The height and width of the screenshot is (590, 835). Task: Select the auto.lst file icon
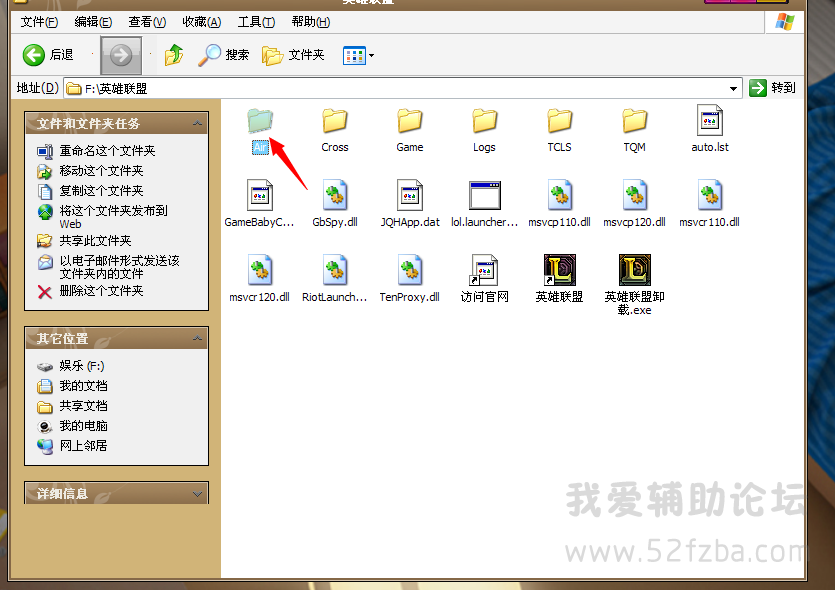710,120
